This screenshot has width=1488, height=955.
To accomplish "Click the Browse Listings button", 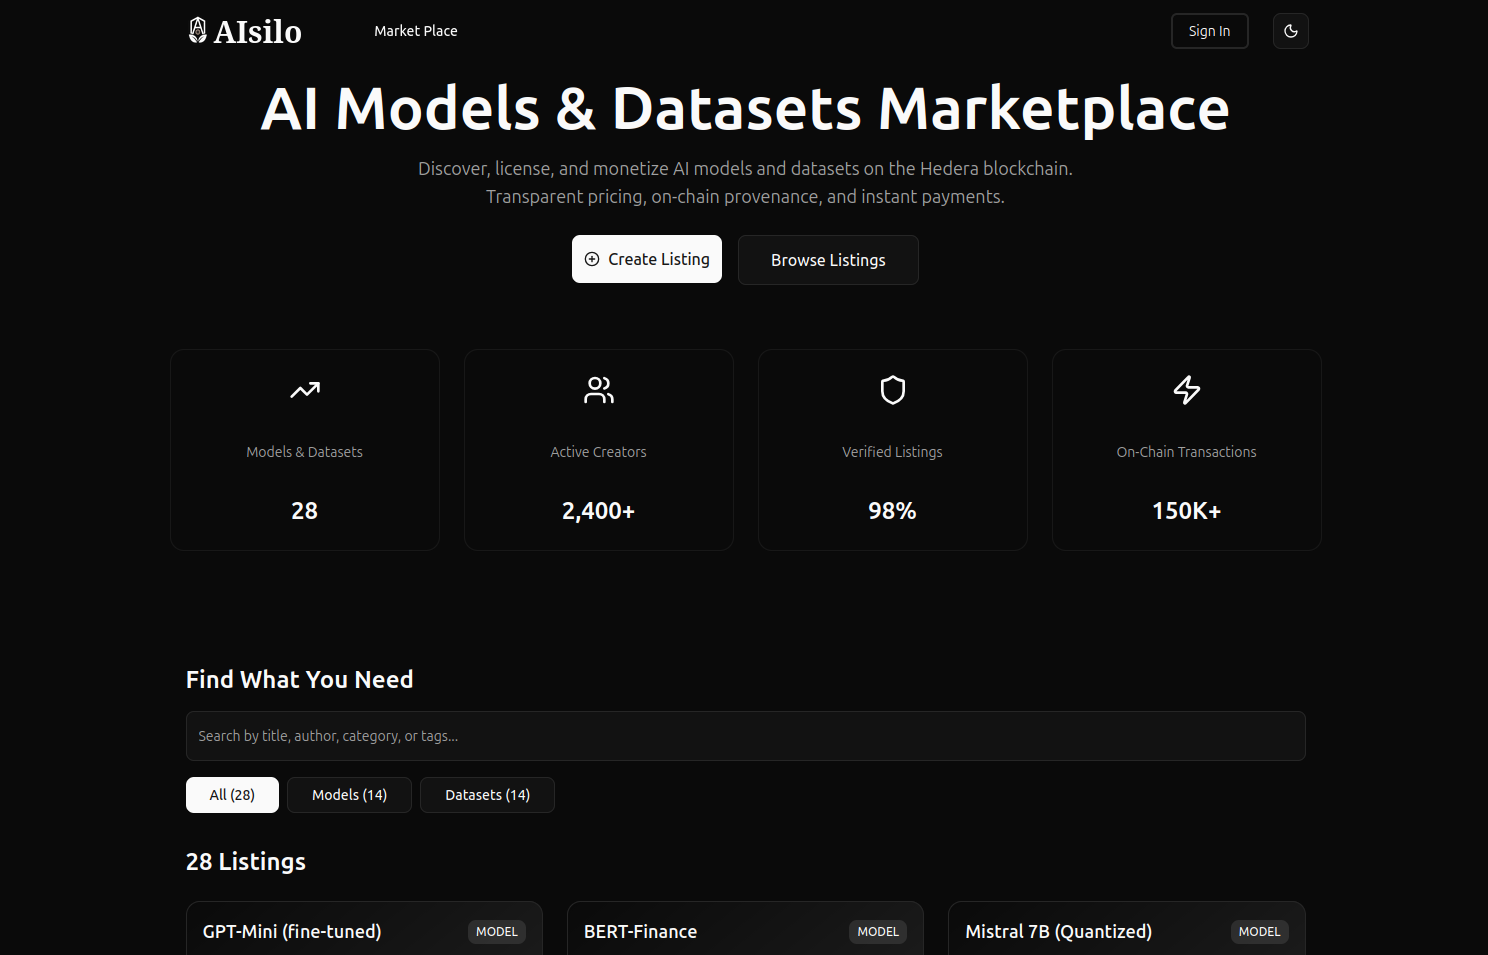I will tap(828, 260).
